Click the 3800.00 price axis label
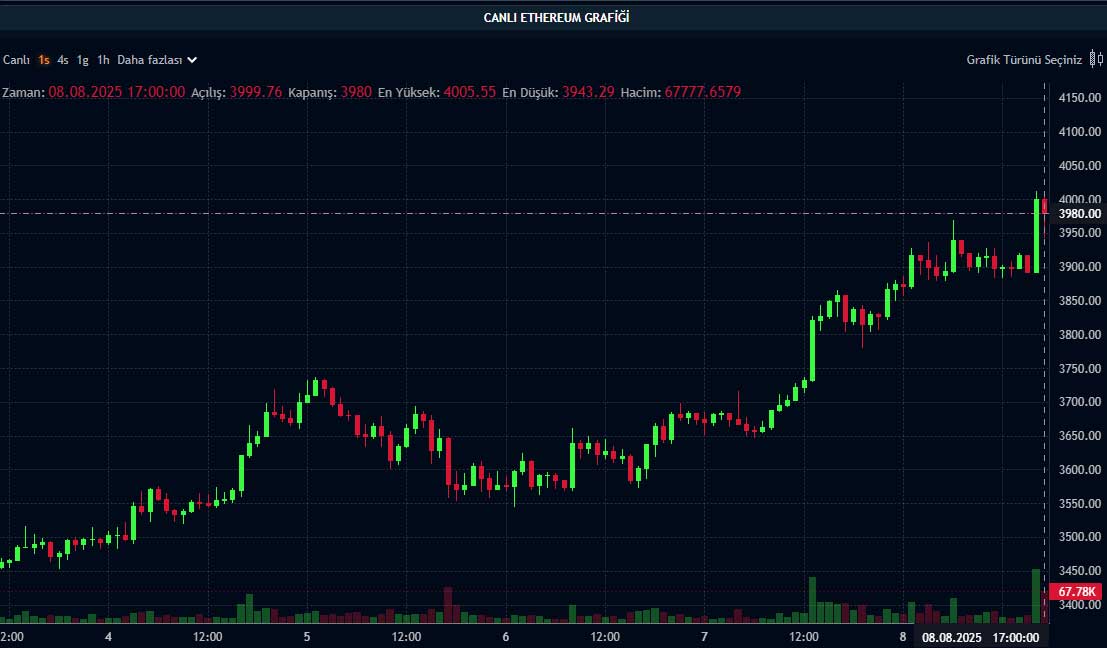 [x=1079, y=335]
